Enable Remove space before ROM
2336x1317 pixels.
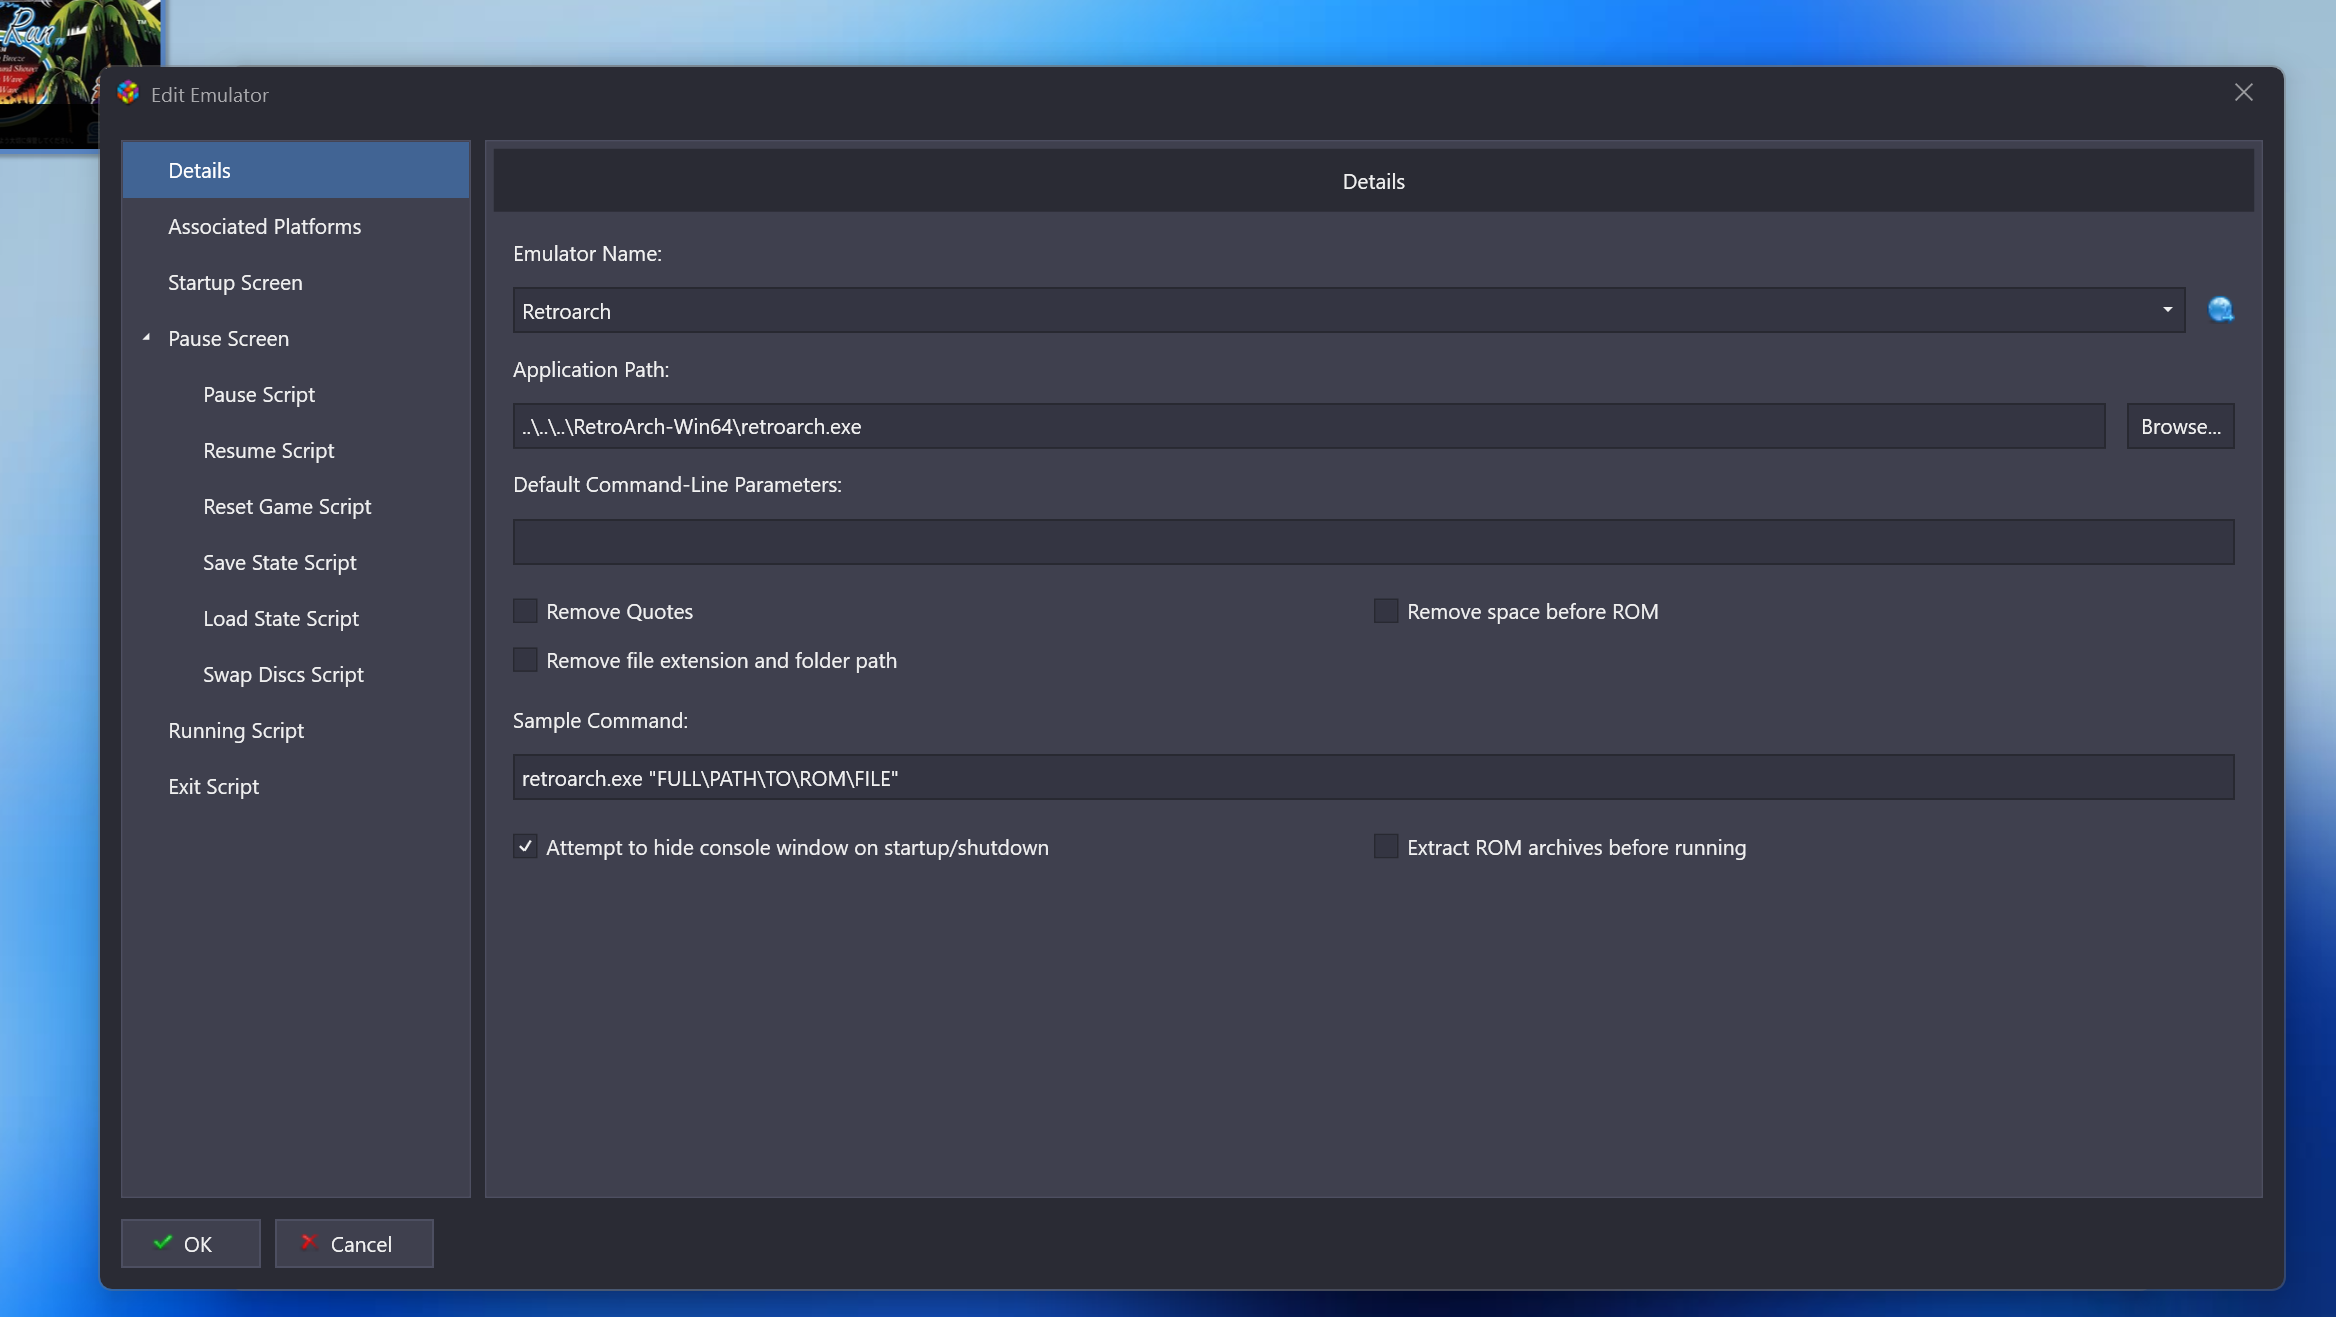(x=1386, y=611)
